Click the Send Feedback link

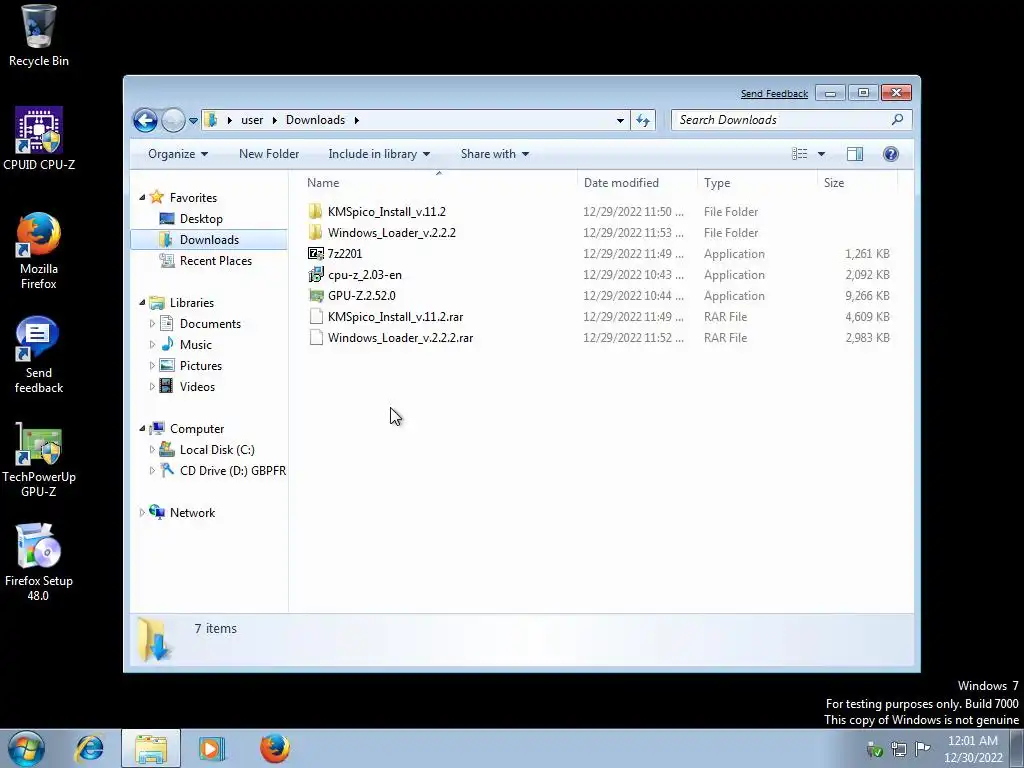click(774, 94)
